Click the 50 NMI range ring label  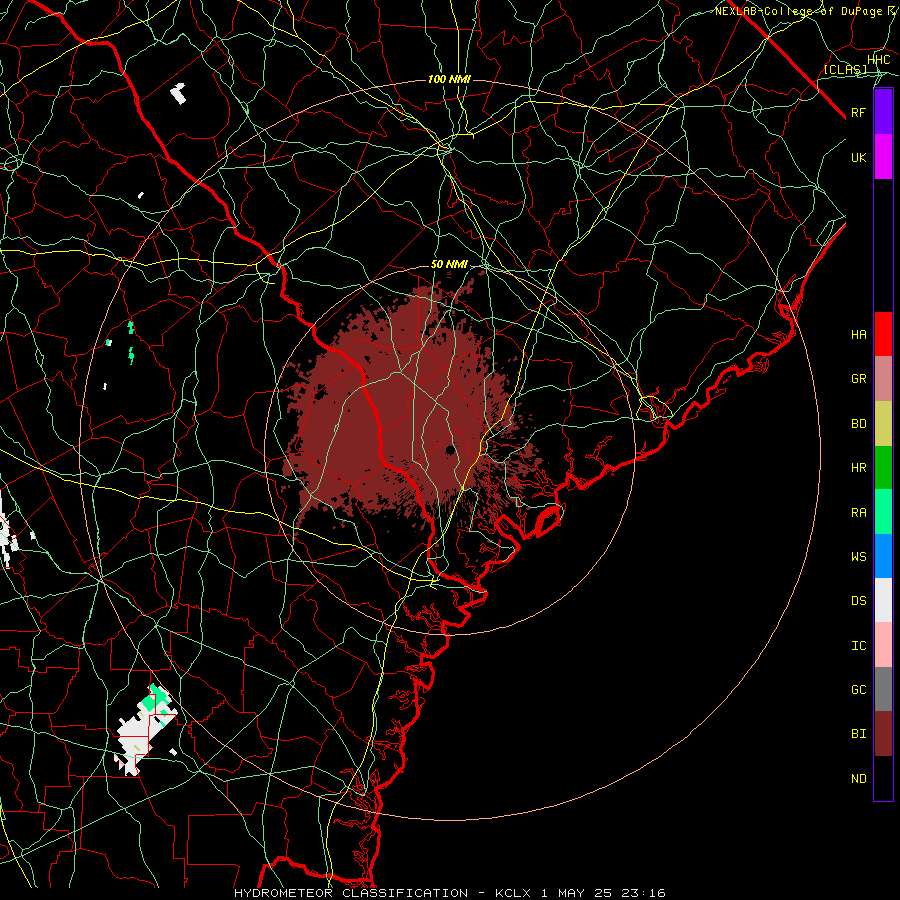[x=449, y=265]
